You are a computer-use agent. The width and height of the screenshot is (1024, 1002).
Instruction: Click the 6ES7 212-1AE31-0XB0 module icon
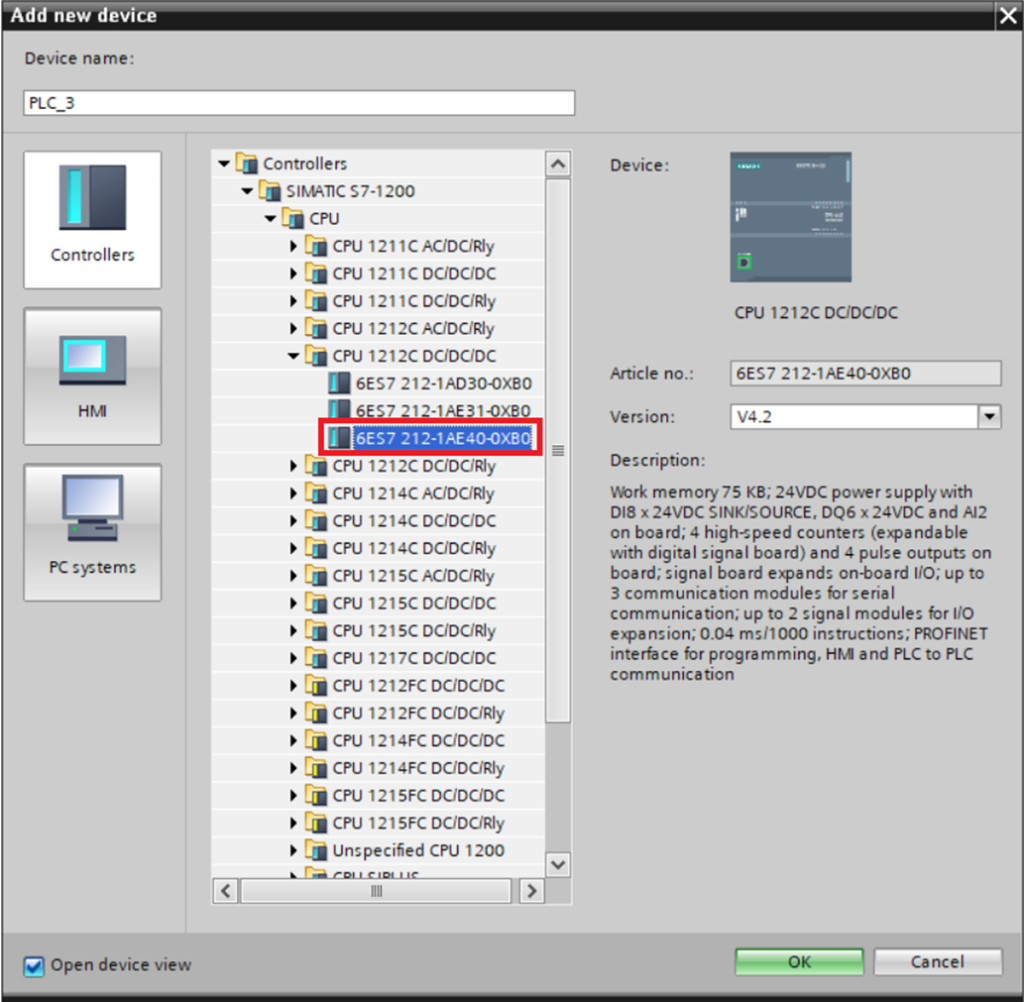[340, 411]
